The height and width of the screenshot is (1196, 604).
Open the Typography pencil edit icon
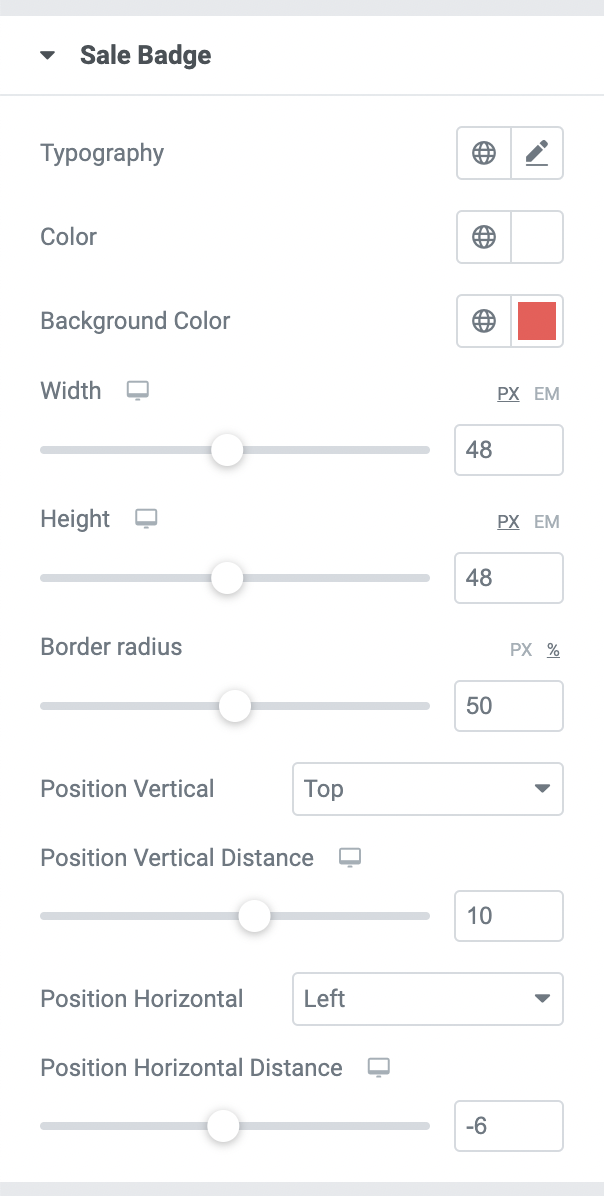point(537,153)
